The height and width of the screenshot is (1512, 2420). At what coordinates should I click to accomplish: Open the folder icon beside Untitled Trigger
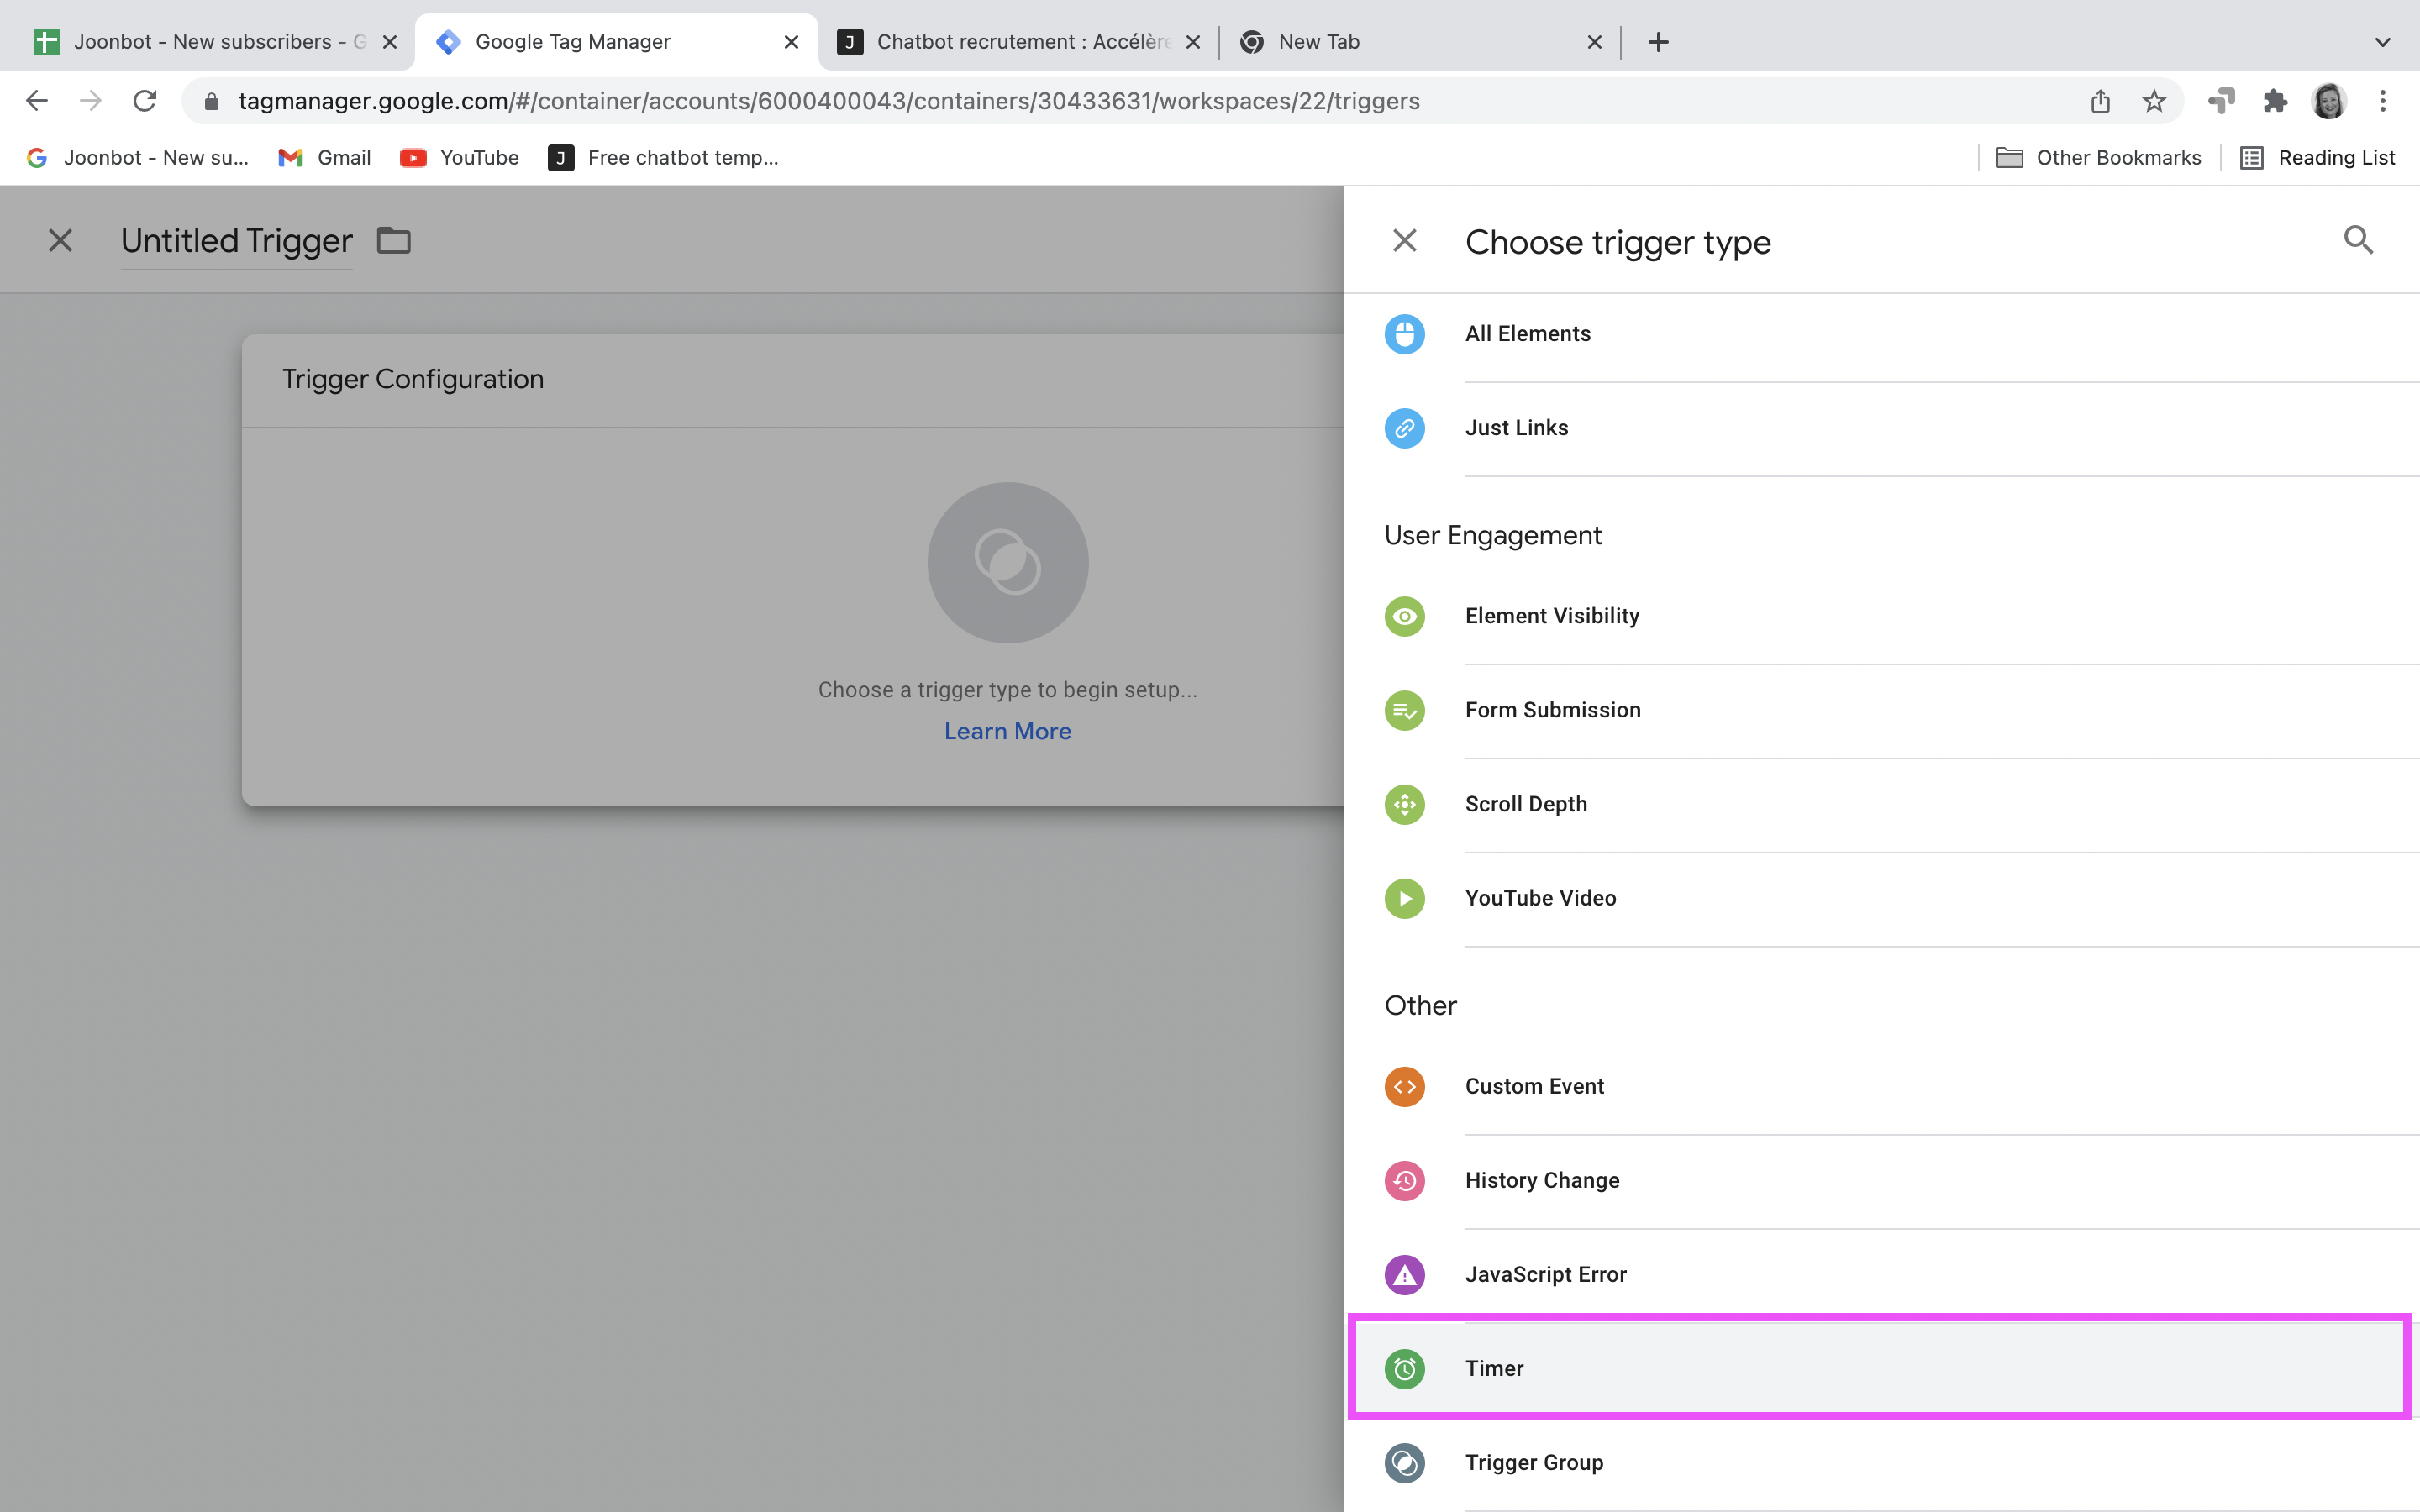[x=393, y=240]
